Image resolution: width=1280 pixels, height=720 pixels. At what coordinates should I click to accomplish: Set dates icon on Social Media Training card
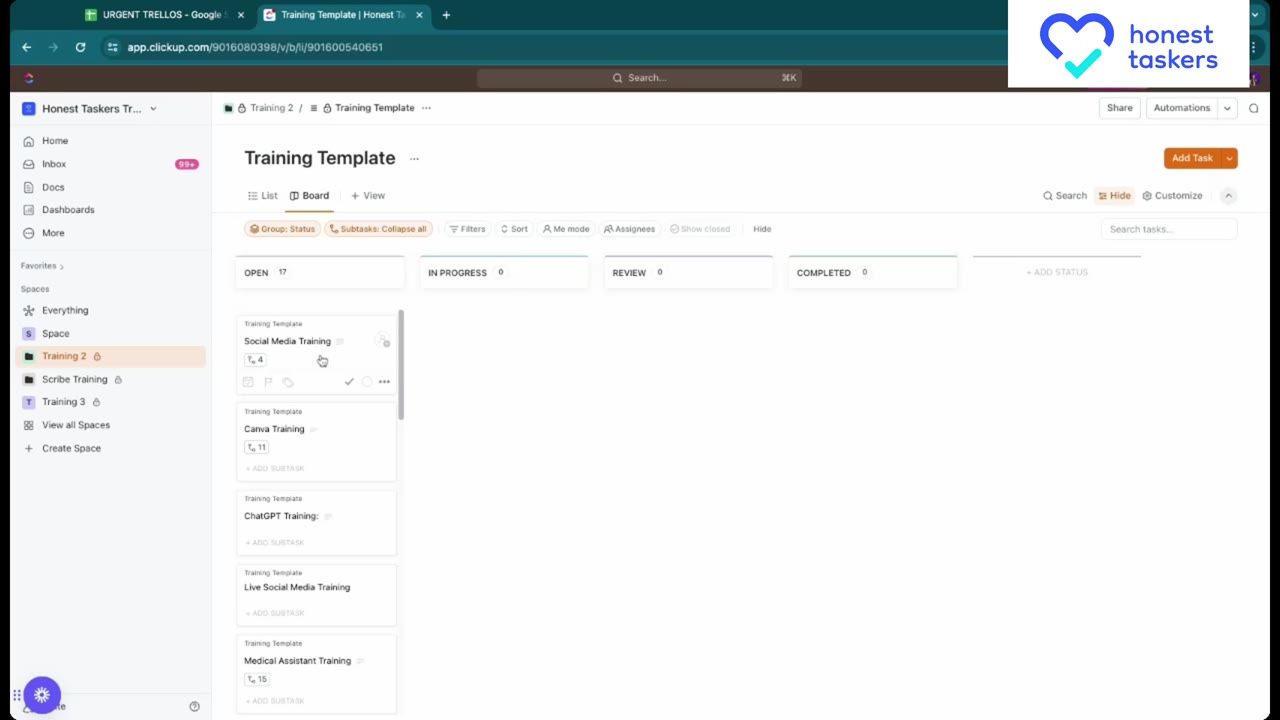[248, 382]
